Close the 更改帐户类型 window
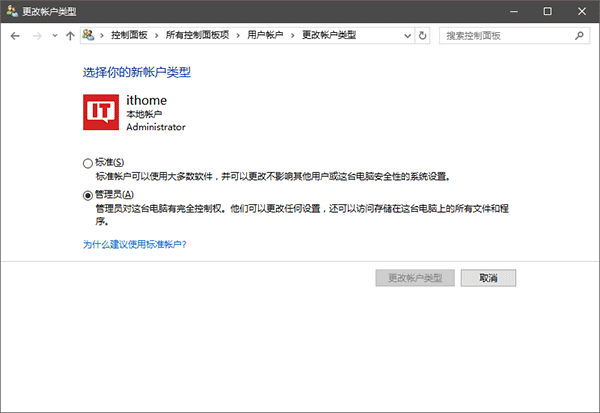Screen dimensions: 600x413 (x=582, y=11)
